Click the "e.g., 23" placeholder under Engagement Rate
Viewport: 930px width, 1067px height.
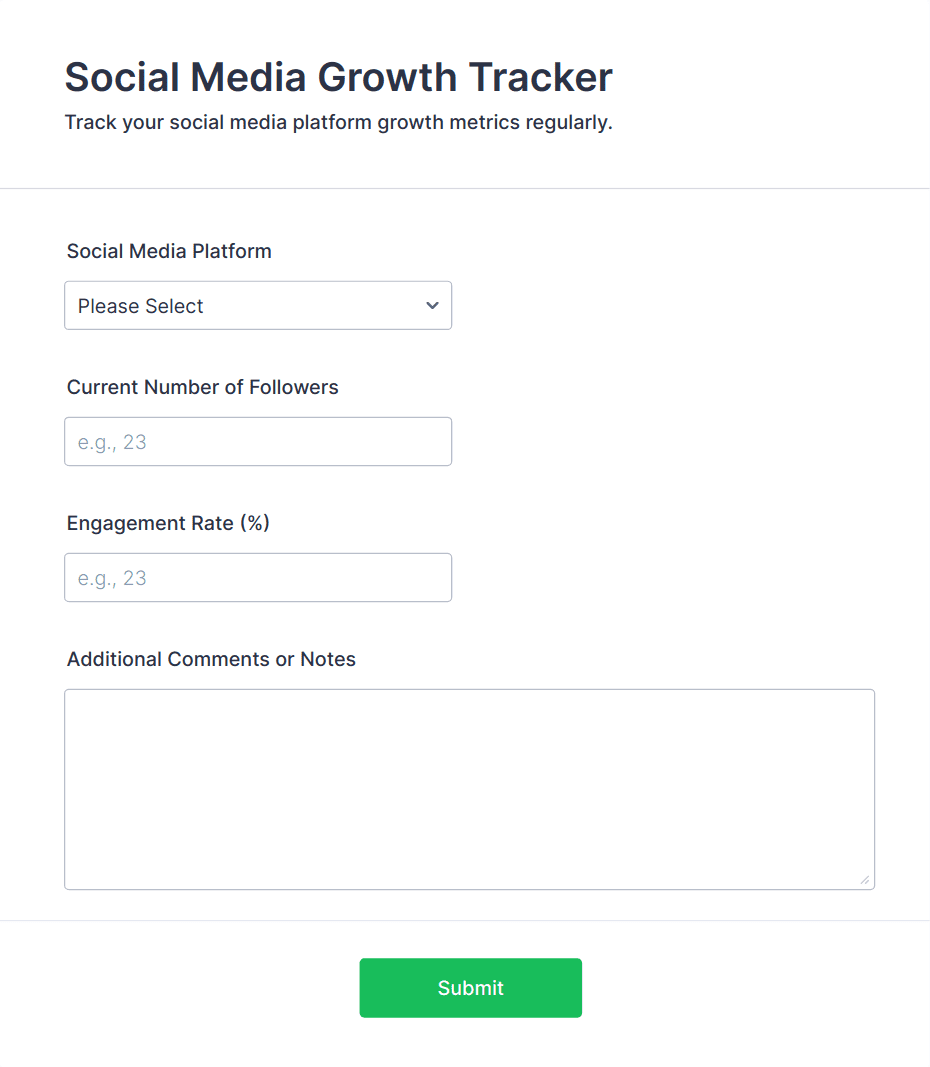(112, 578)
